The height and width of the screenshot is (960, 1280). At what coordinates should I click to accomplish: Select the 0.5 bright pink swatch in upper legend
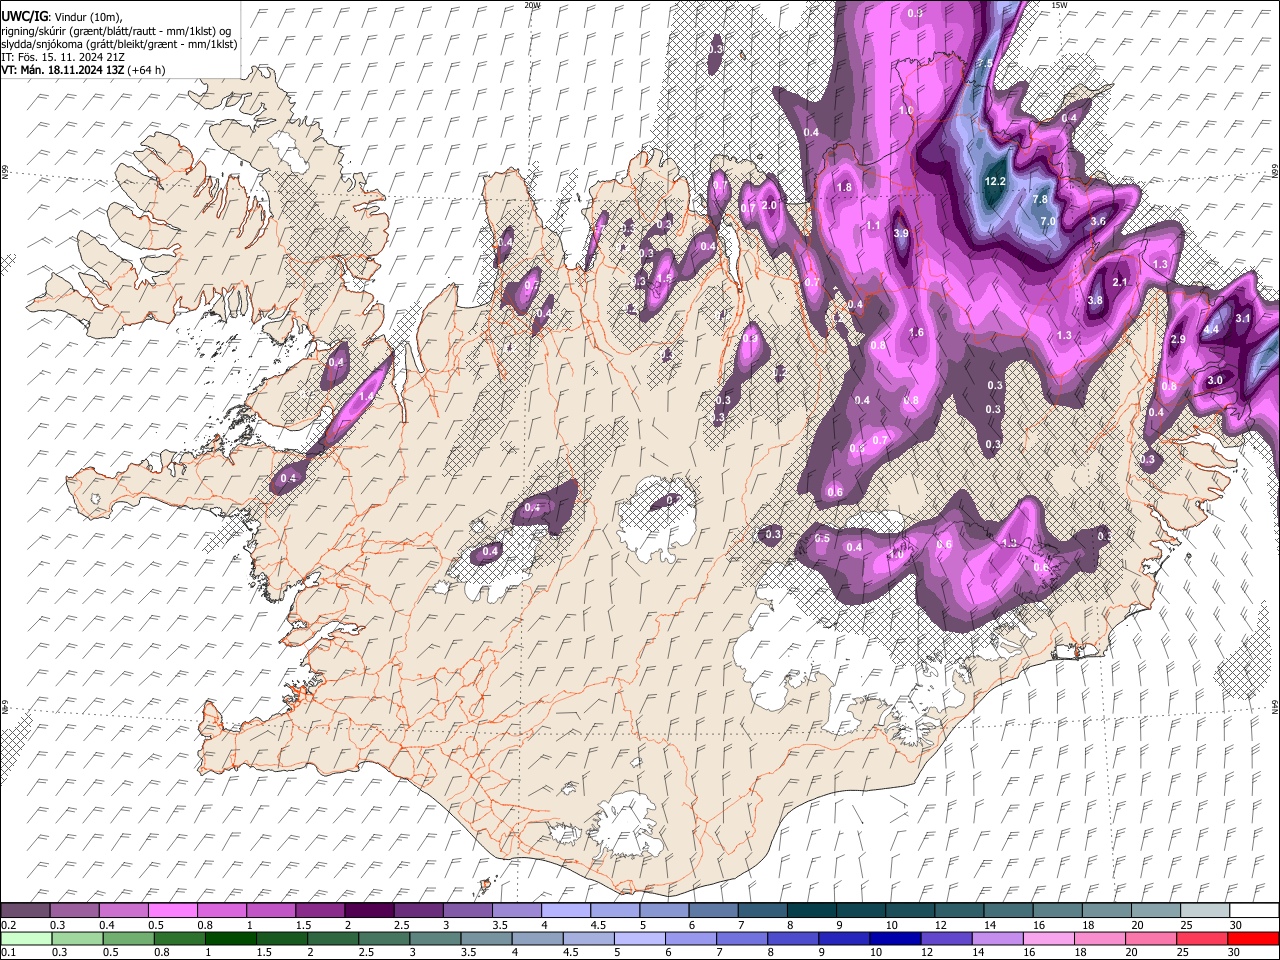click(173, 910)
